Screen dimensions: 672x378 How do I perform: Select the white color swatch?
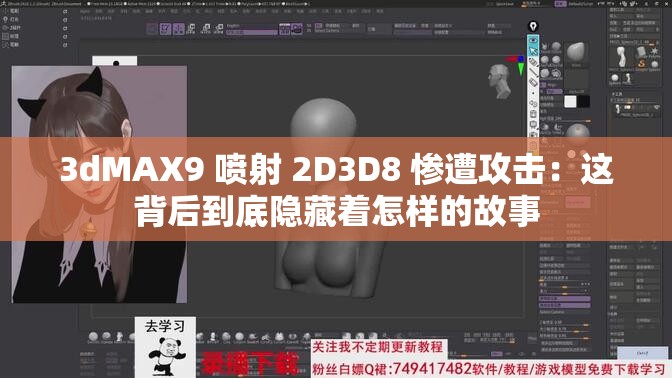click(x=570, y=102)
